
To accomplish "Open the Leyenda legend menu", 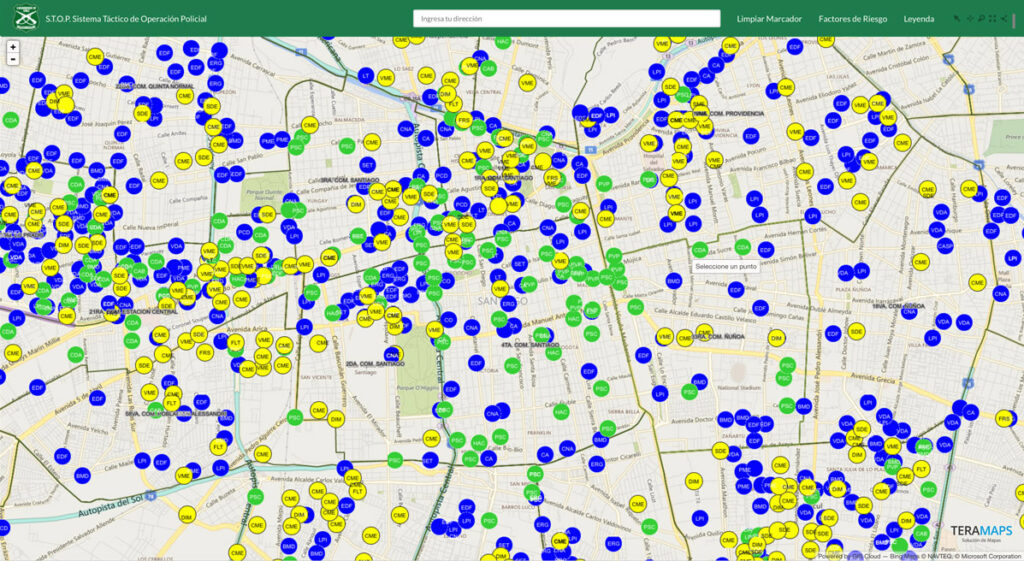I will 919,19.
